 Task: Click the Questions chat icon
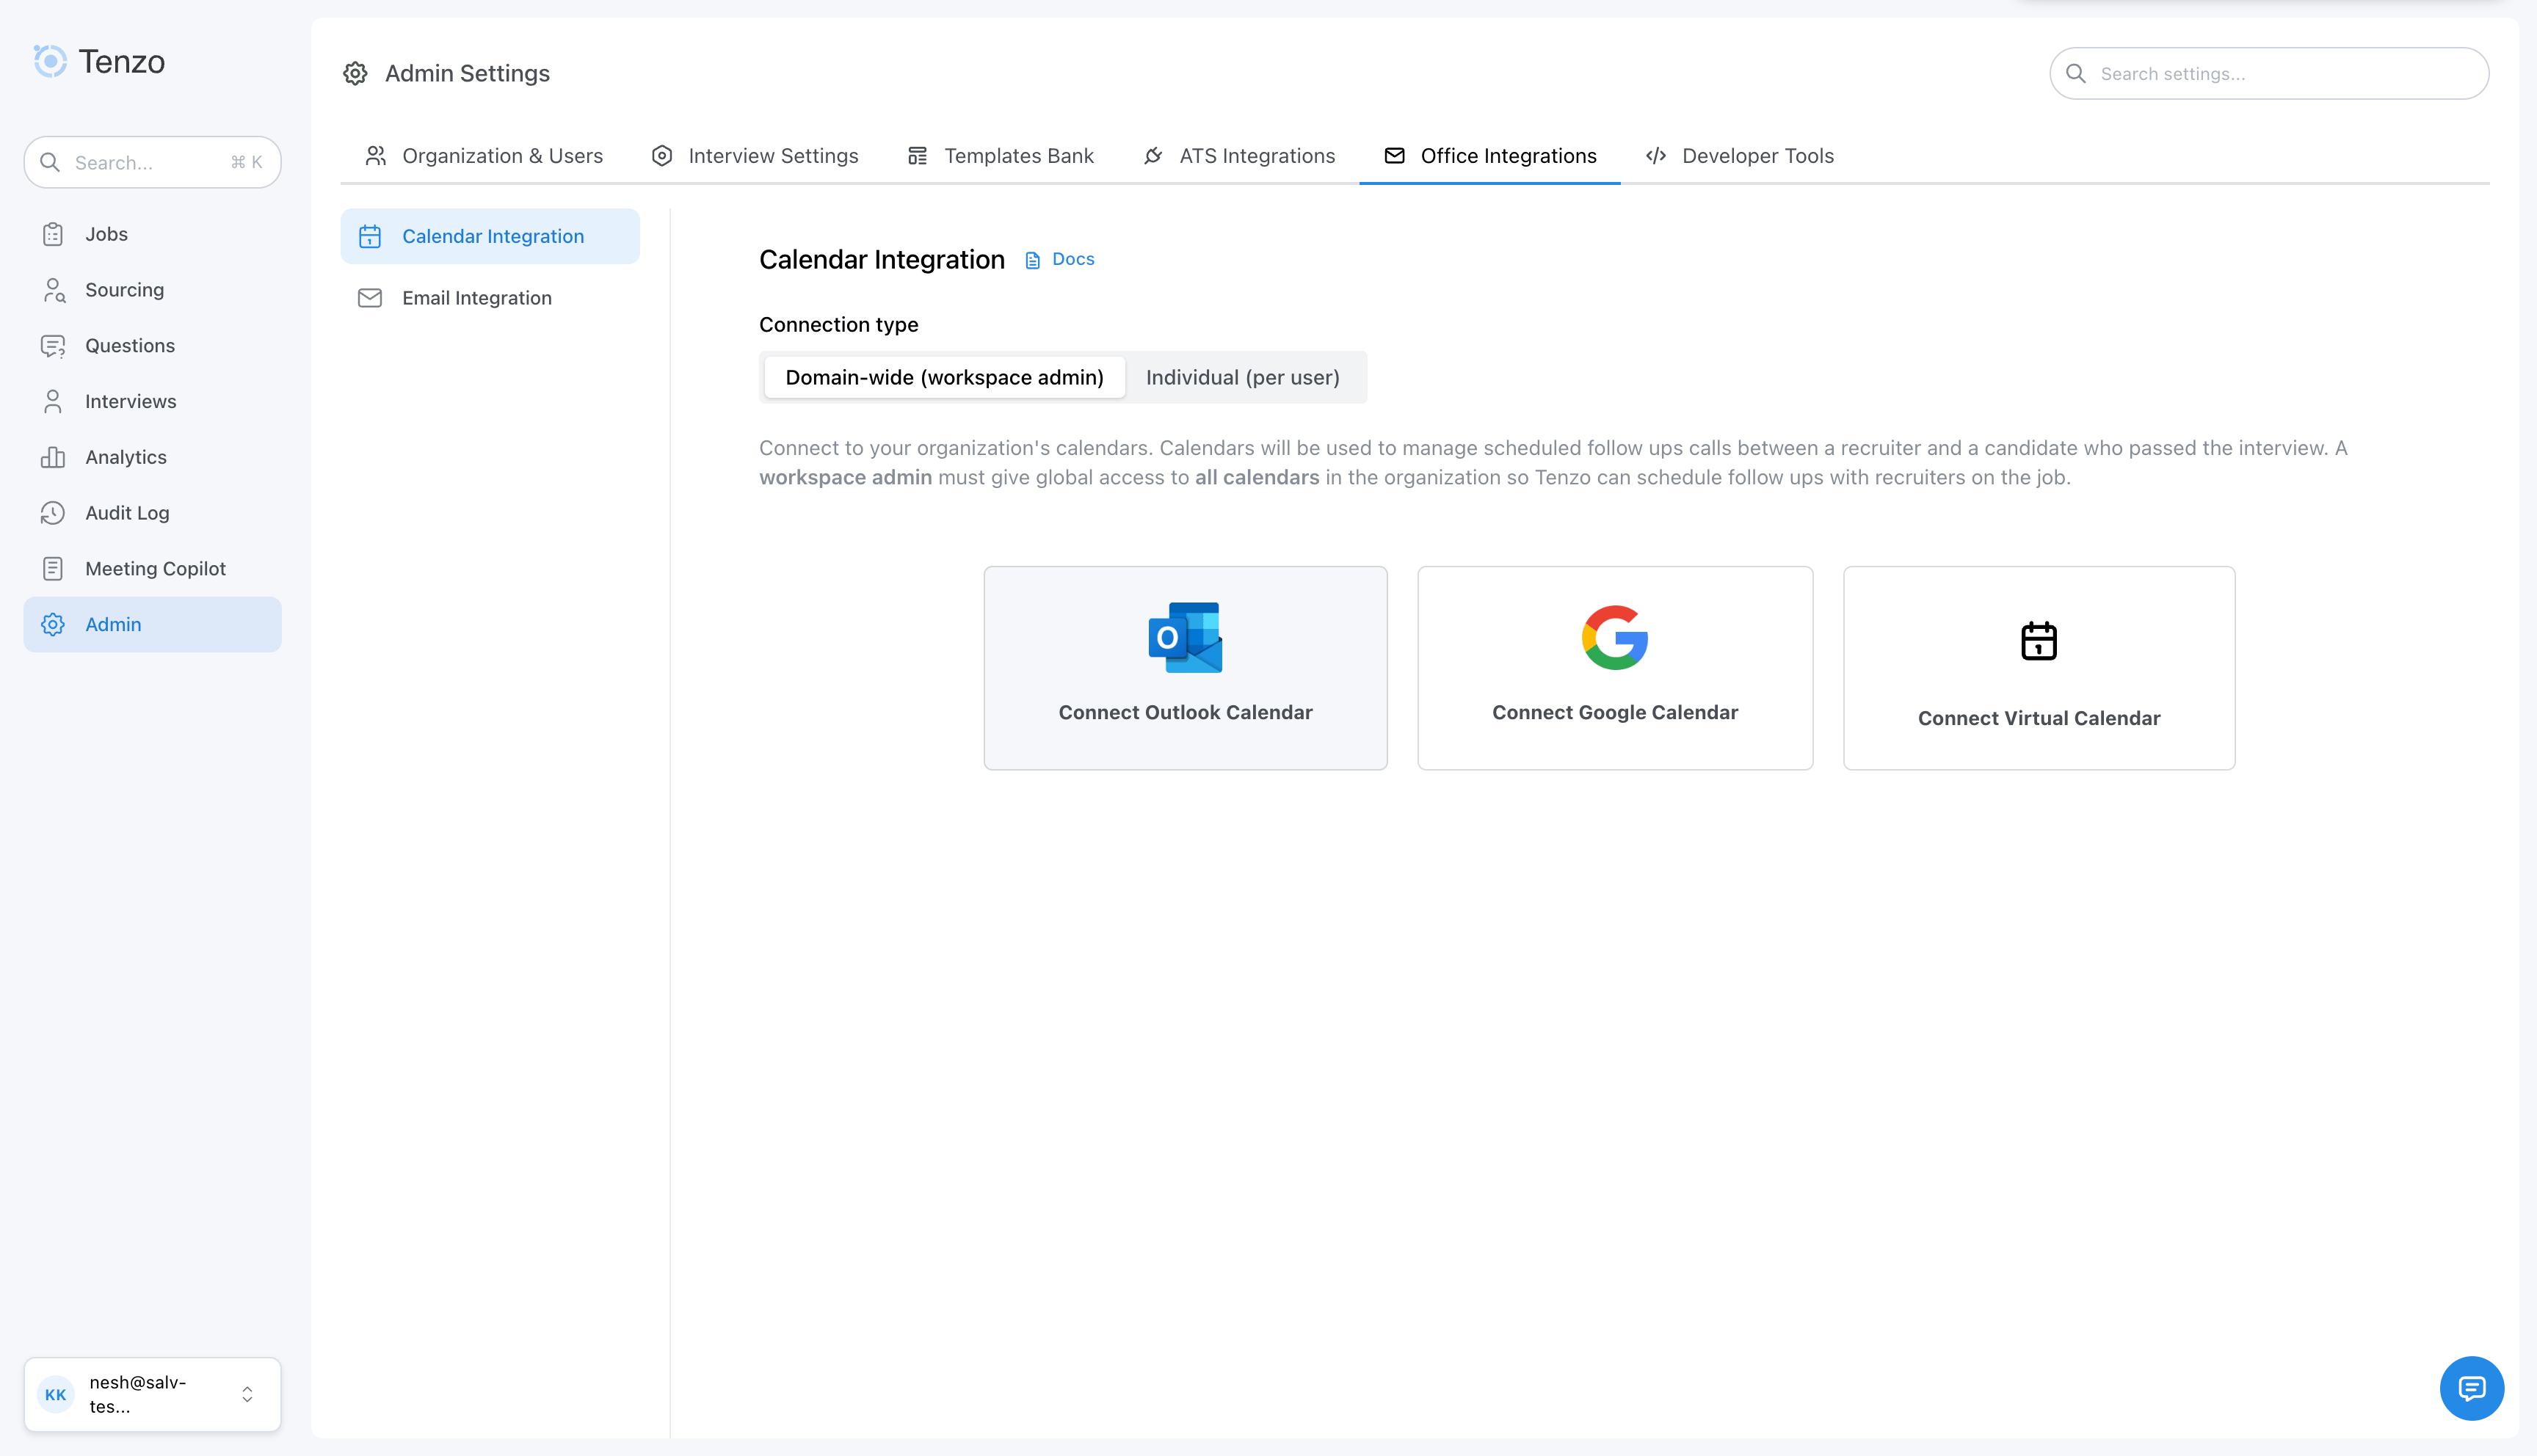click(x=53, y=346)
